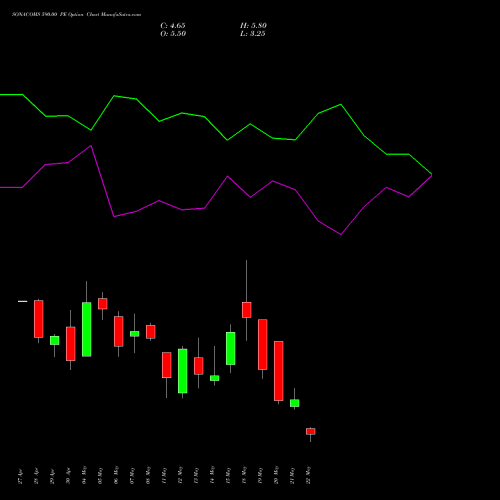This screenshot has width=500, height=500.
Task: Click the open value 'O: 5.50'
Action: point(173,34)
